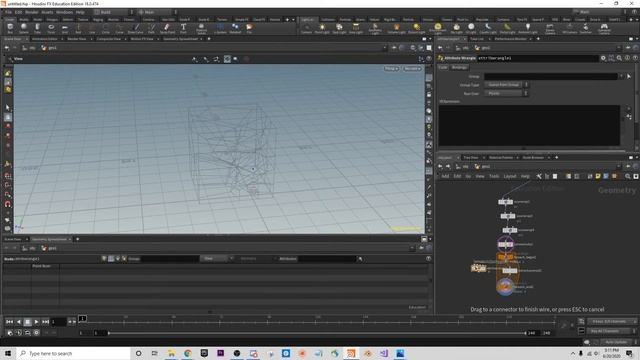Click play on the timeline

coord(36,322)
